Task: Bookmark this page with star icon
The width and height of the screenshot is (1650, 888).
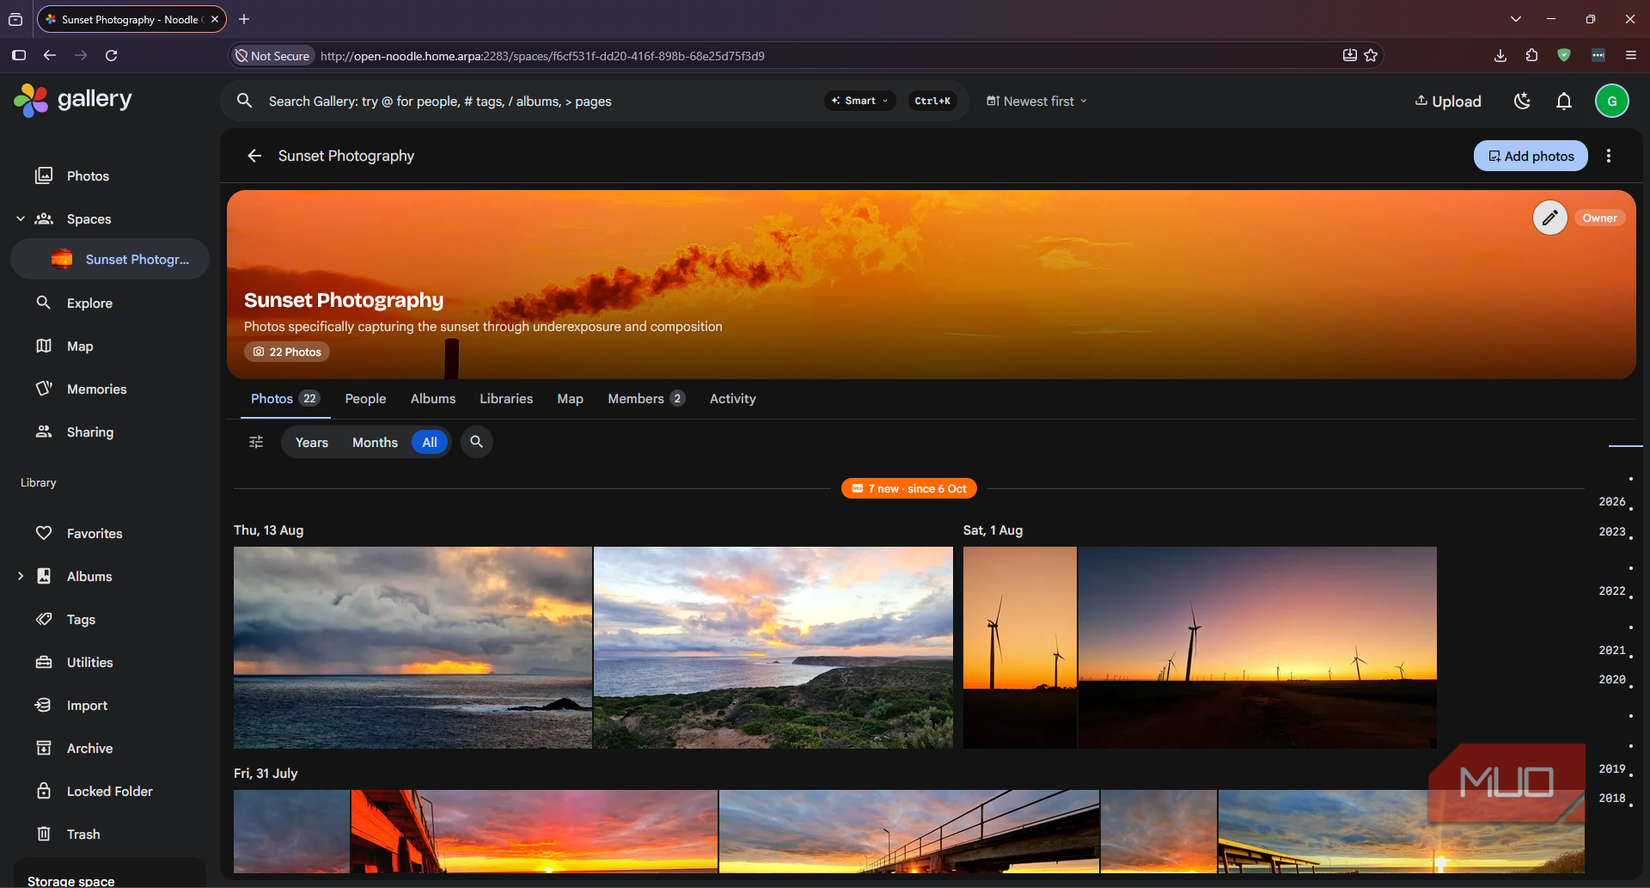Action: tap(1371, 56)
